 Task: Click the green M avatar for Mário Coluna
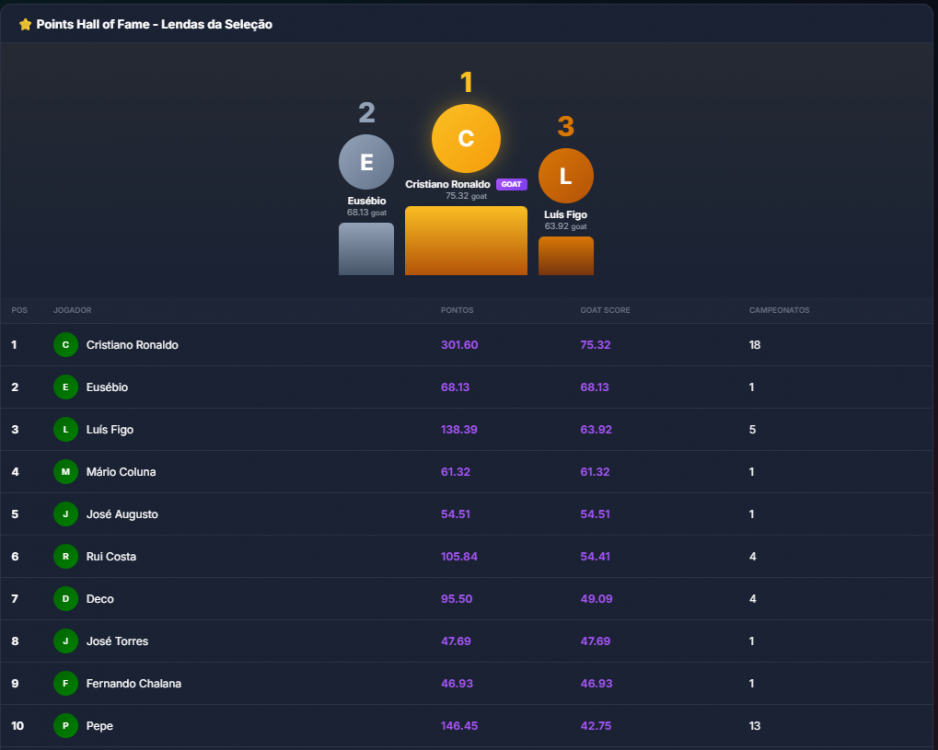tap(66, 472)
